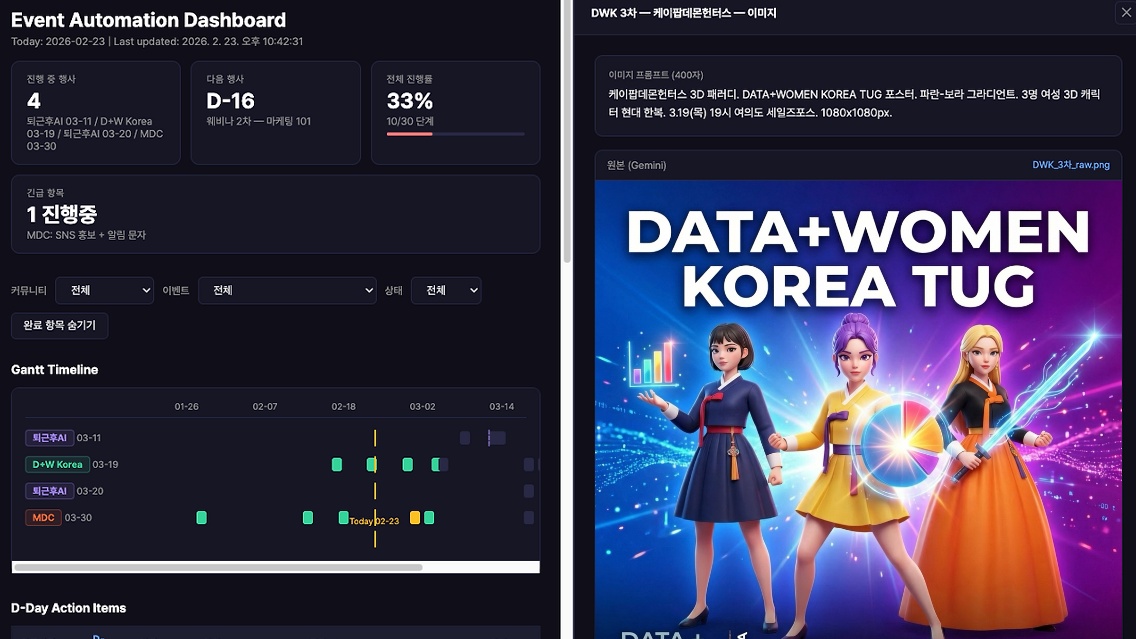Click the 다음 행사 D-16 card
This screenshot has height=639, width=1136.
tap(275, 113)
